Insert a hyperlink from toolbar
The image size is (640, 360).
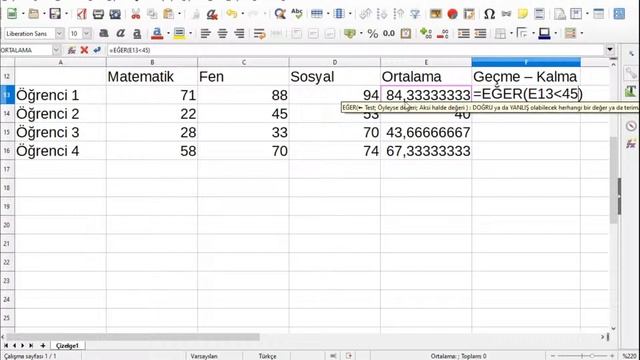[x=506, y=14]
